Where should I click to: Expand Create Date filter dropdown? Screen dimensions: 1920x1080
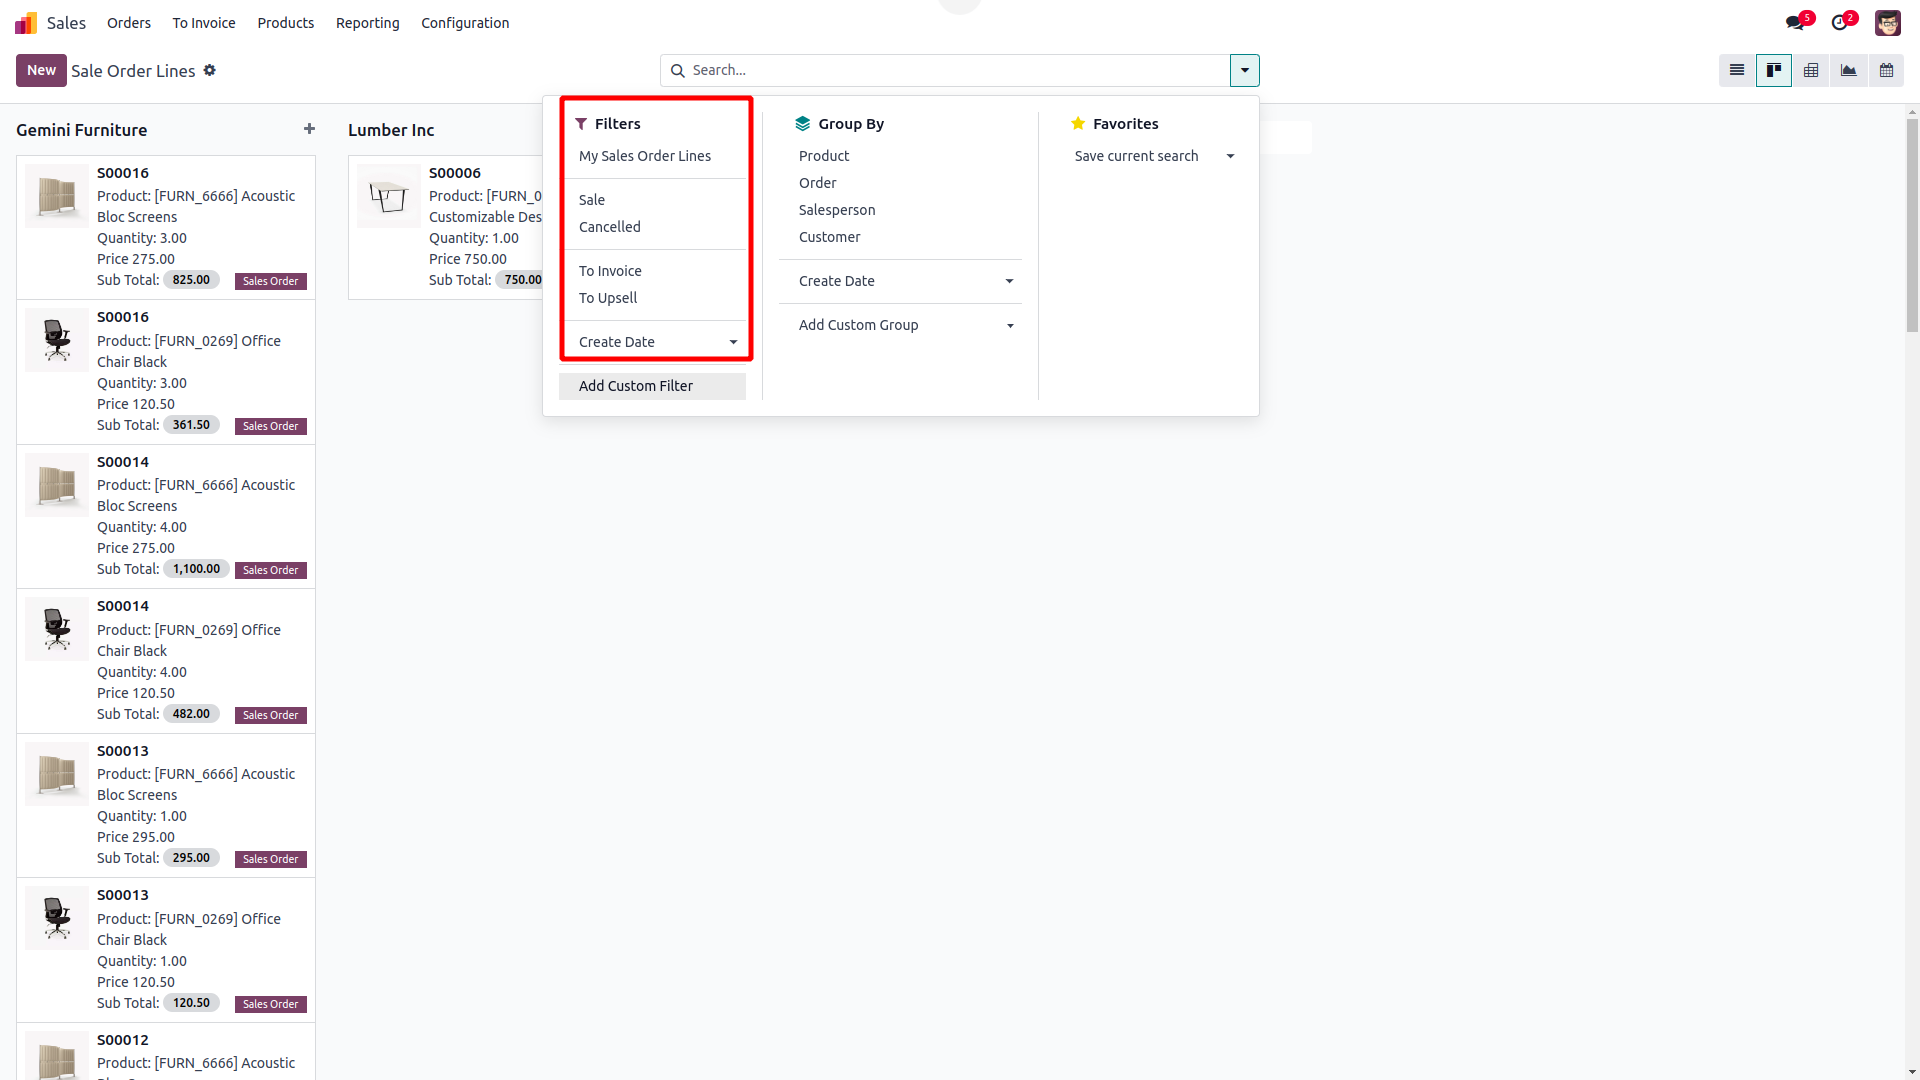[656, 342]
